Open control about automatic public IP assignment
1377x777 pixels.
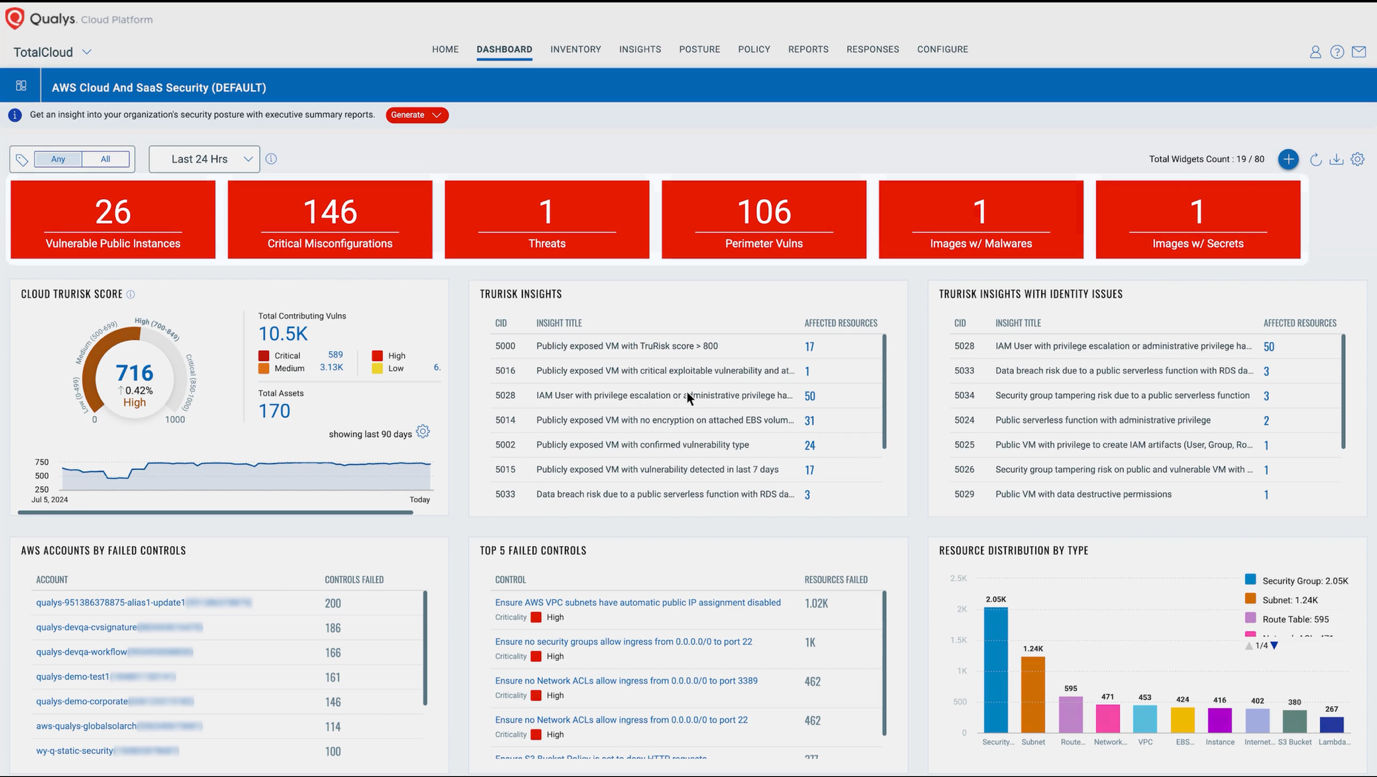[638, 603]
